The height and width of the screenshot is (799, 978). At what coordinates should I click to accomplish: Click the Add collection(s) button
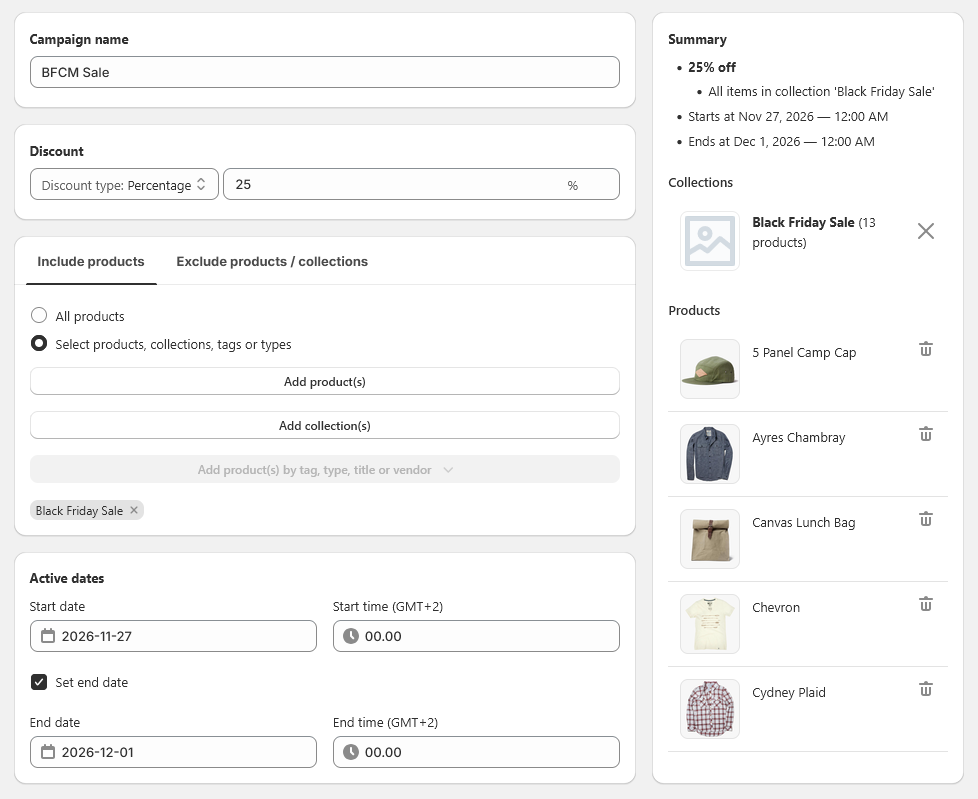tap(325, 425)
